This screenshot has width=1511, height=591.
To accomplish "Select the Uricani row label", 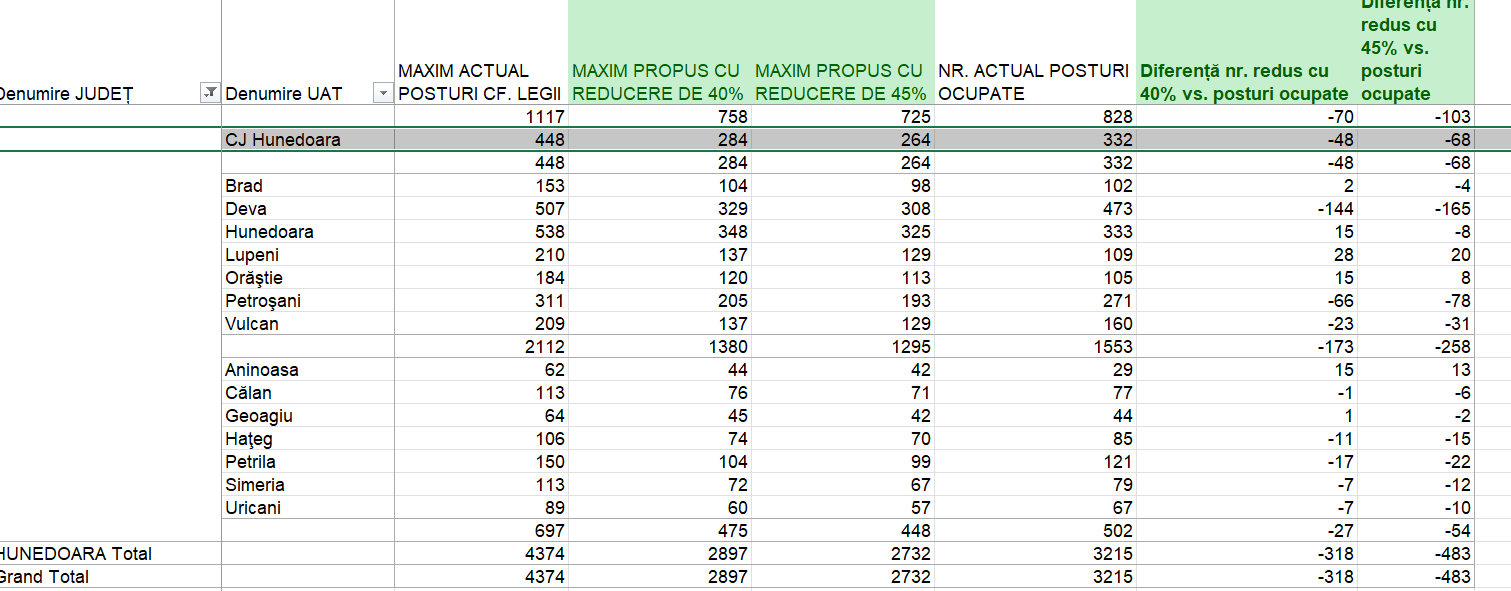I will point(252,508).
